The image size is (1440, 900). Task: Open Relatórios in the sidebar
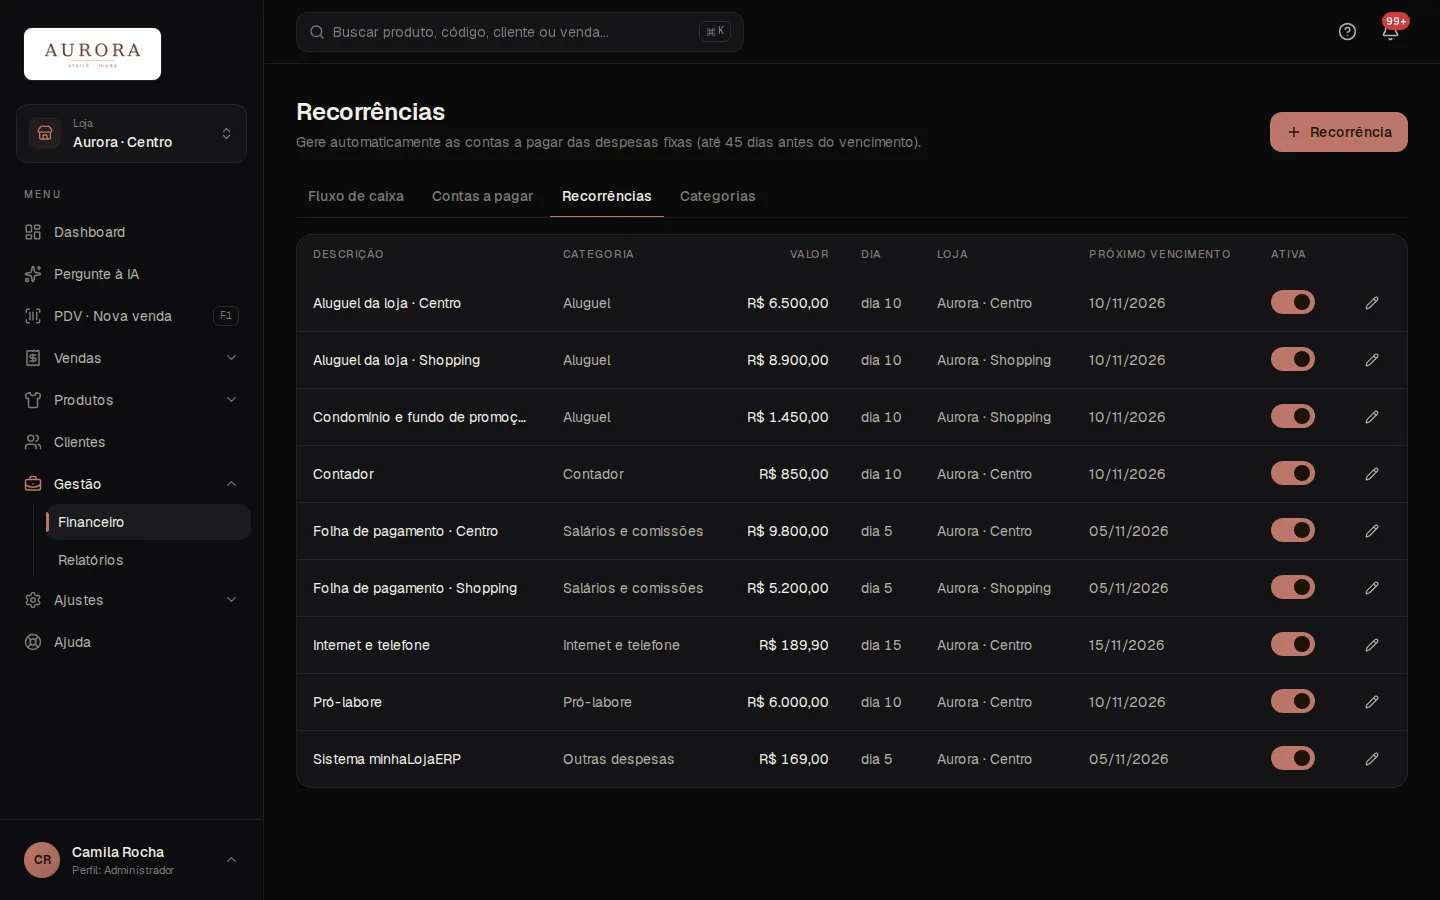pyautogui.click(x=148, y=560)
